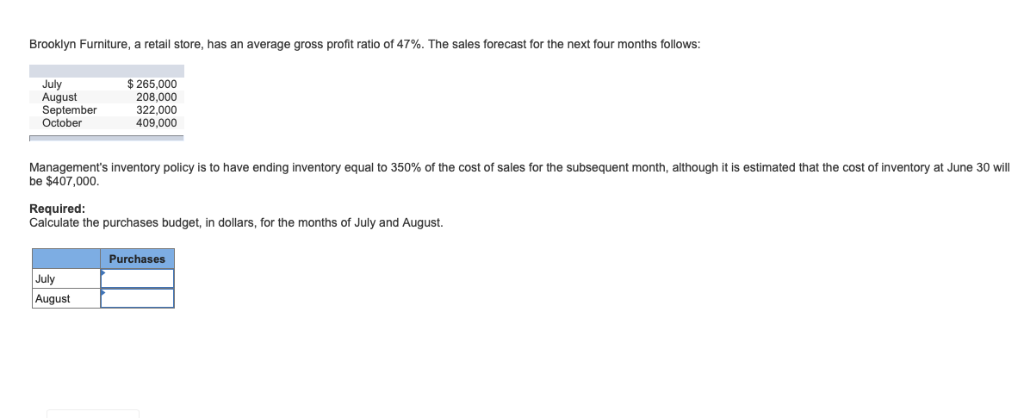Click the bold Required: heading
The height and width of the screenshot is (418, 1024).
(57, 209)
